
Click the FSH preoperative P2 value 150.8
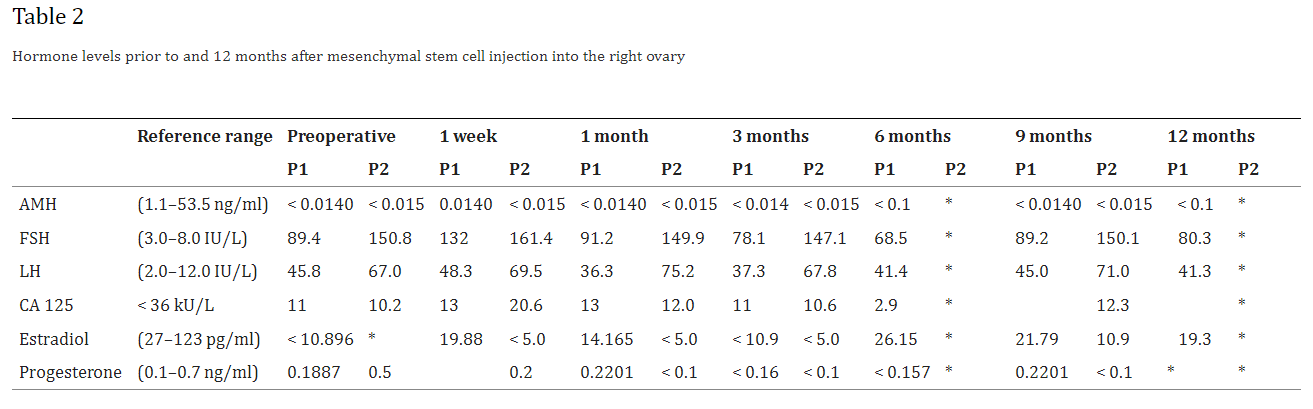click(x=389, y=238)
